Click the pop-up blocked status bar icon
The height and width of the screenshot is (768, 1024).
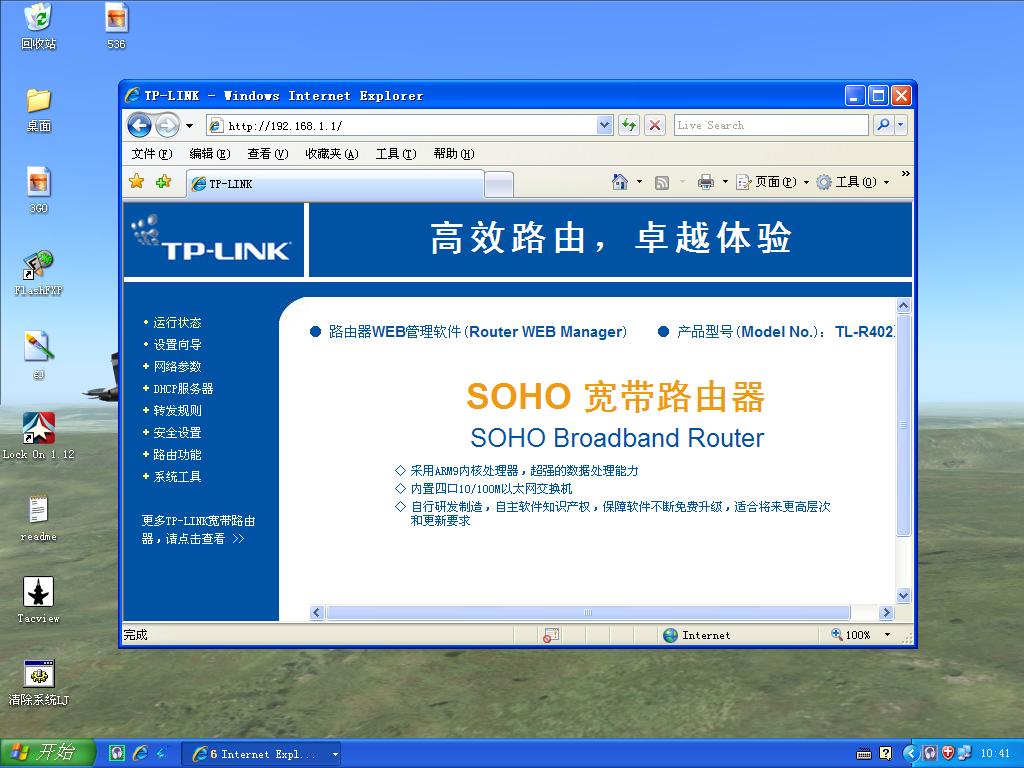point(551,635)
